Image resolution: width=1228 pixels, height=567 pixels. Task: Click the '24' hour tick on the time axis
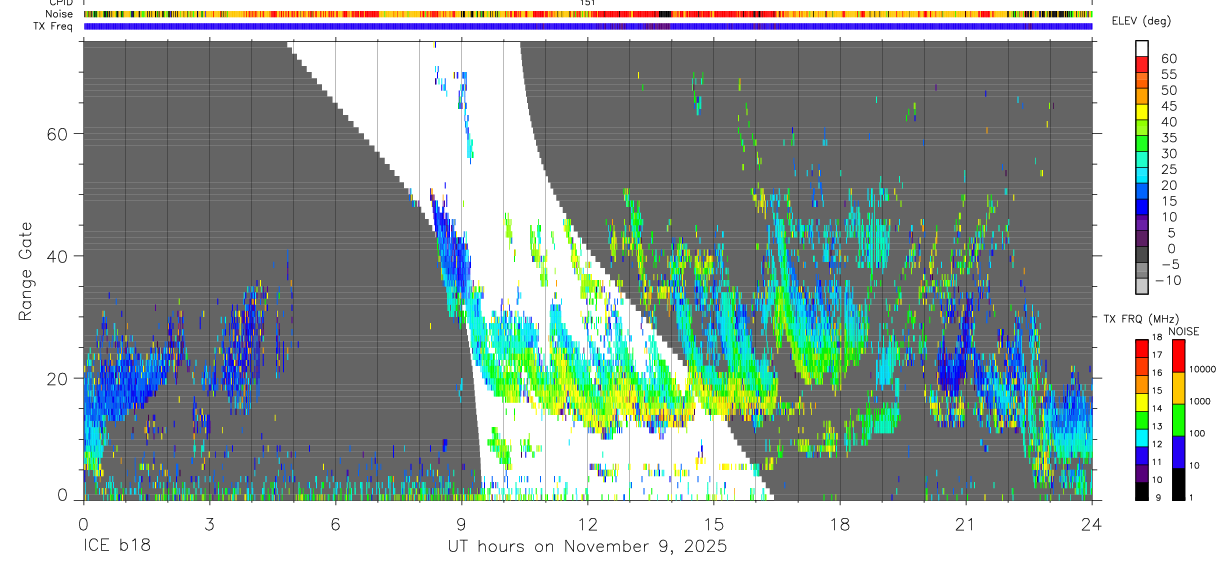coord(1091,524)
